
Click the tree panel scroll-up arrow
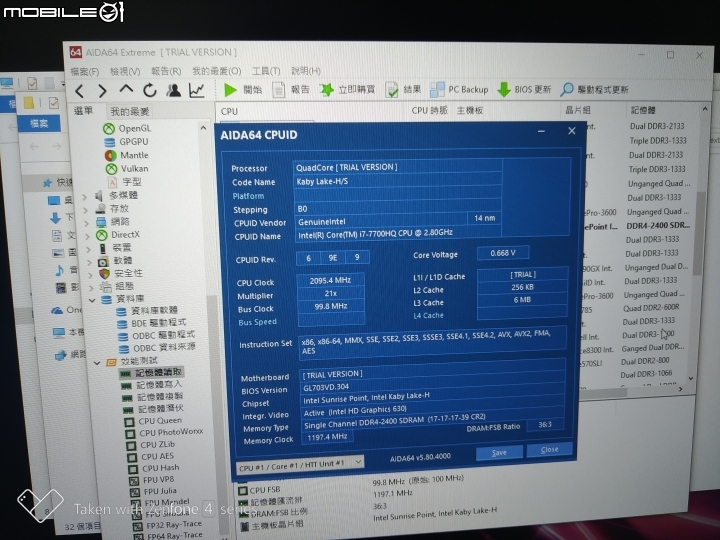203,128
